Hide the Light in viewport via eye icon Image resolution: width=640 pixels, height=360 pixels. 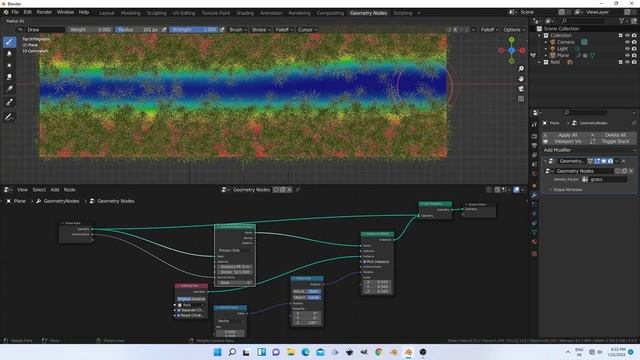[x=628, y=49]
